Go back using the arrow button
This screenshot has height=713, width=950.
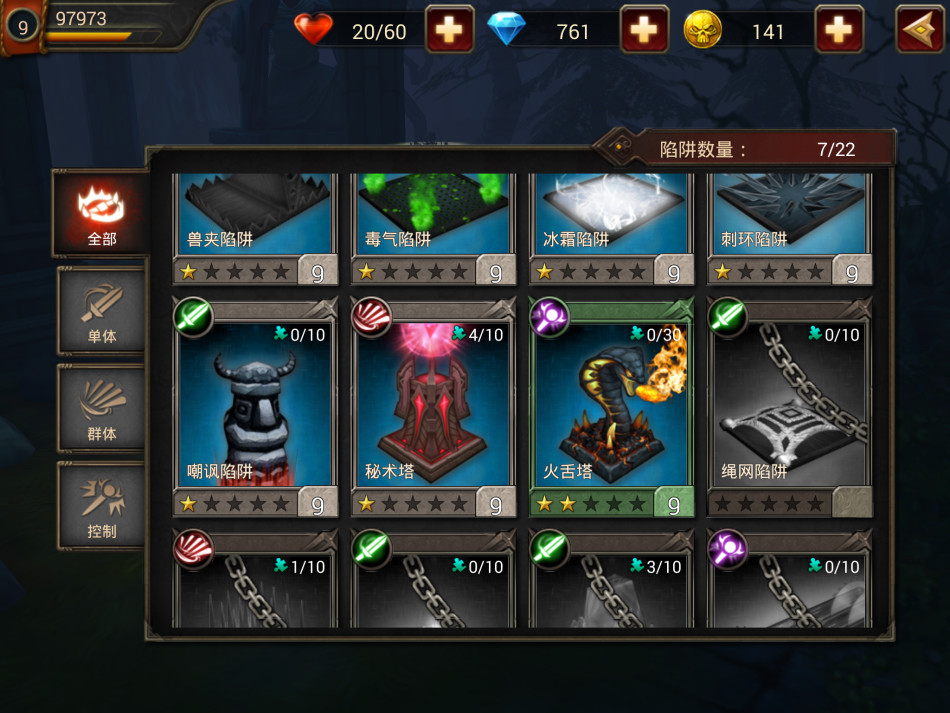coord(920,29)
